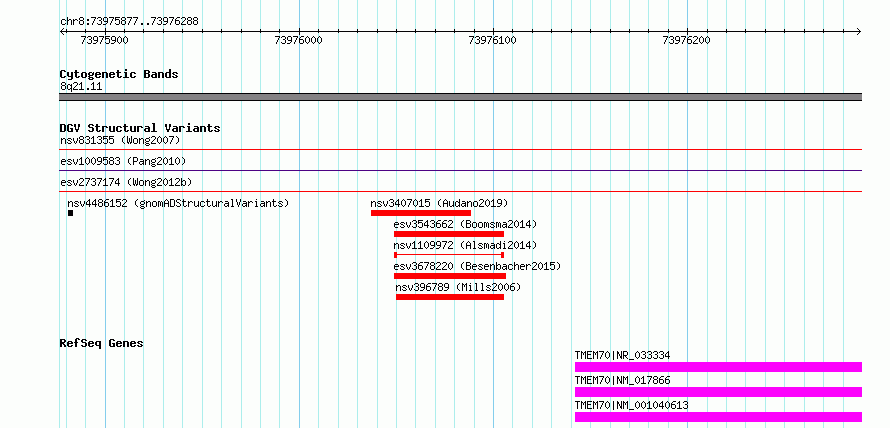Click the TMEM70|NM_001040613 gene label
Screen dimensions: 890x428
coord(632,405)
